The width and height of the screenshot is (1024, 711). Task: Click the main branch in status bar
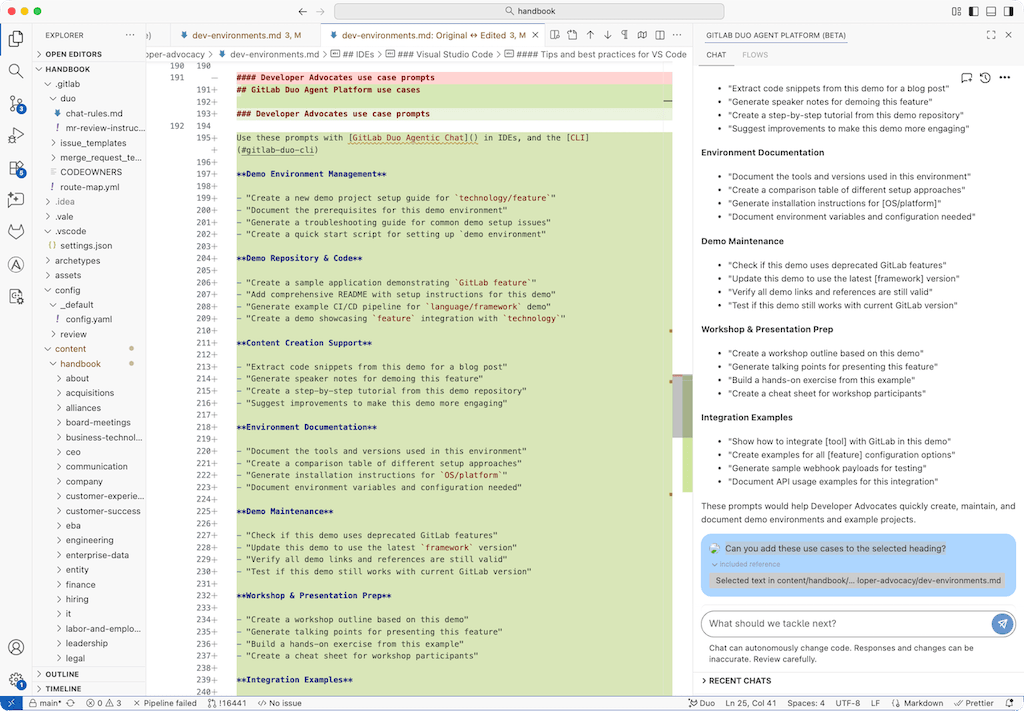point(45,703)
